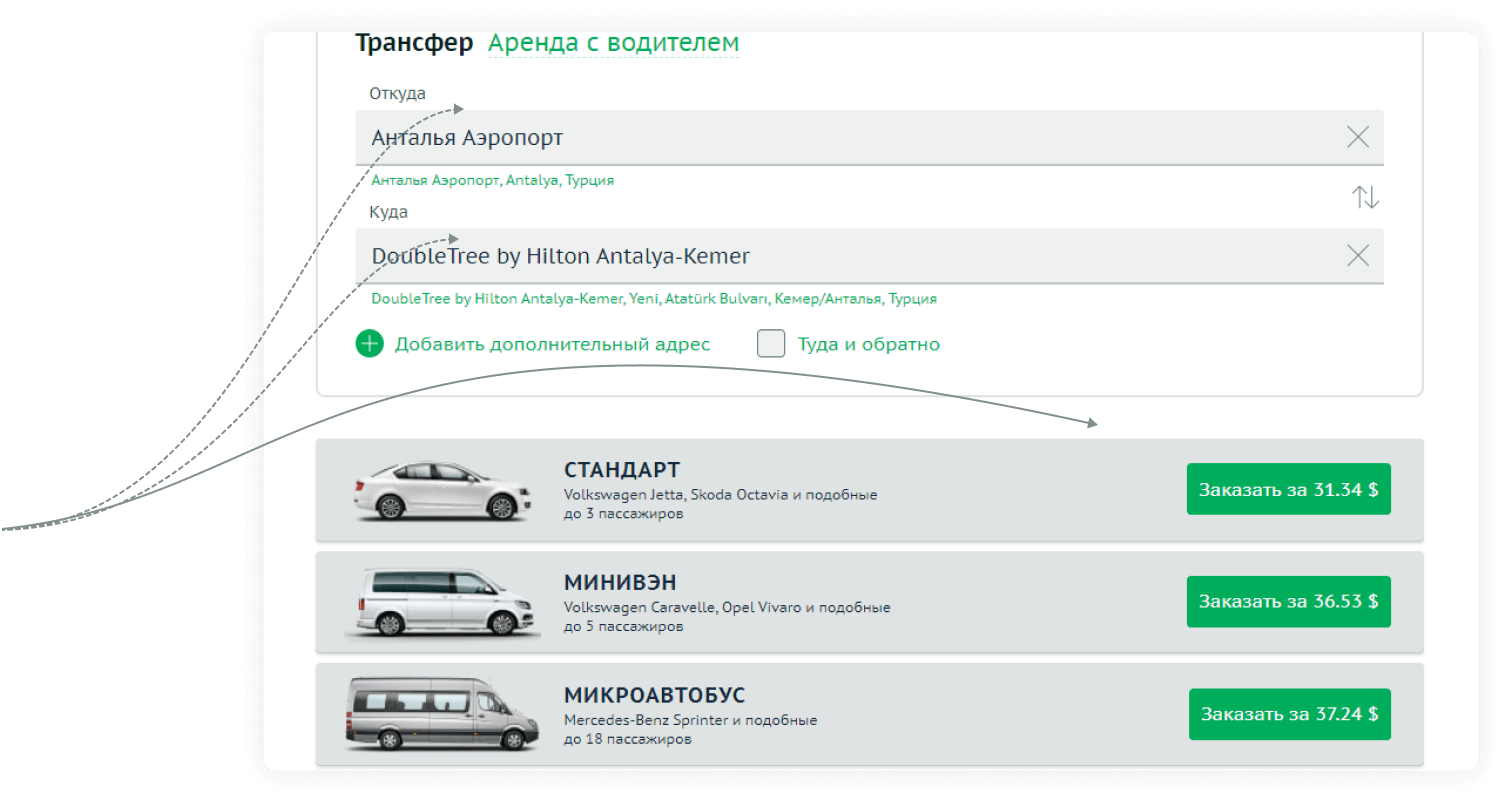
Task: Order Minivan for 36.53 $
Action: tap(1288, 602)
